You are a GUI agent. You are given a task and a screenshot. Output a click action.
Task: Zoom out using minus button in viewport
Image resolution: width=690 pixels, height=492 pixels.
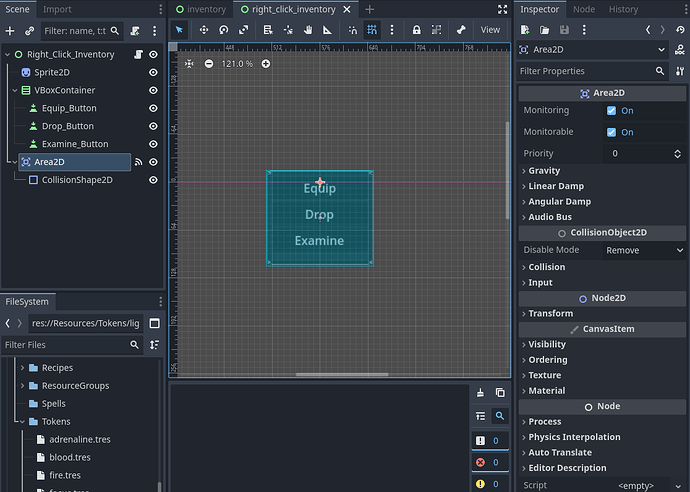point(209,64)
